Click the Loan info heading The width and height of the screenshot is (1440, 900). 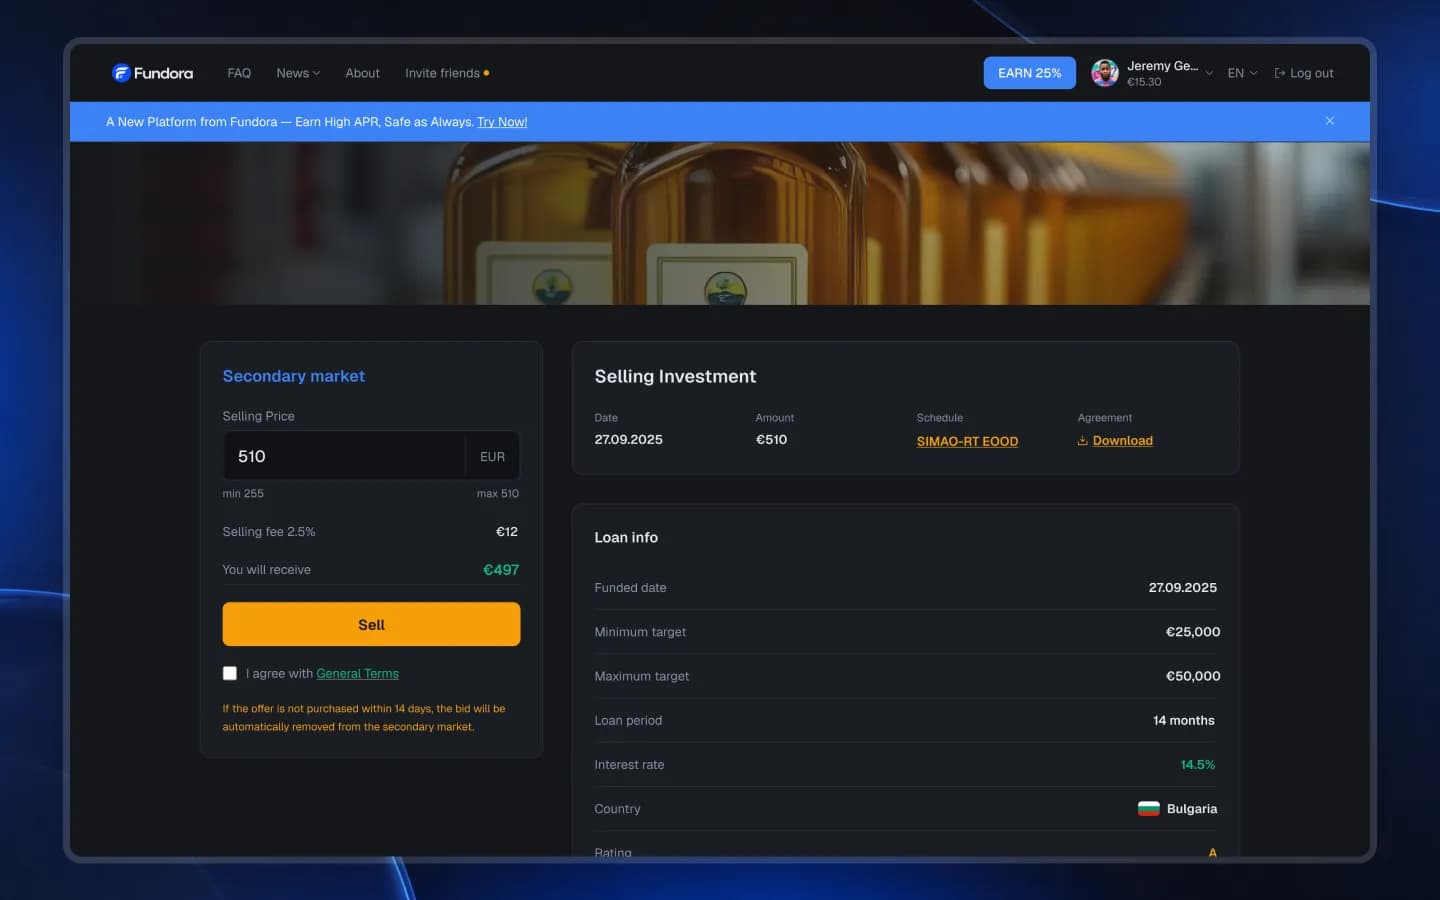click(x=626, y=537)
